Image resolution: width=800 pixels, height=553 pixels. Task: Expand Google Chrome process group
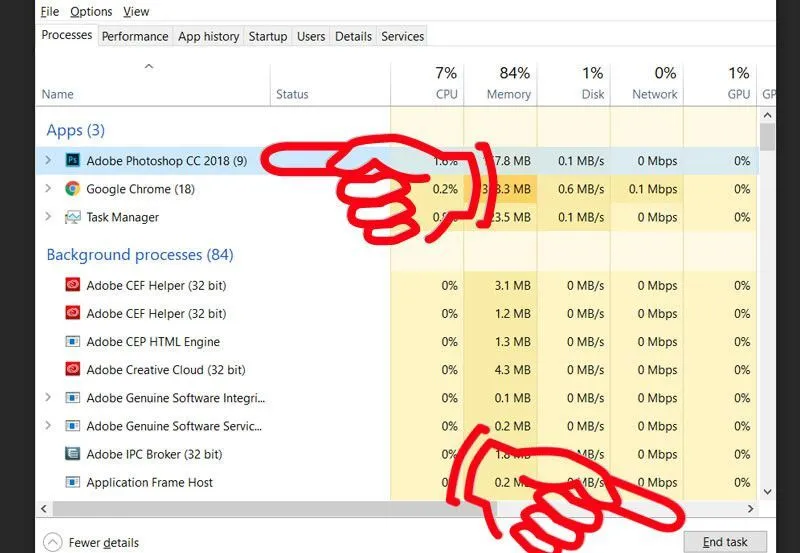48,188
